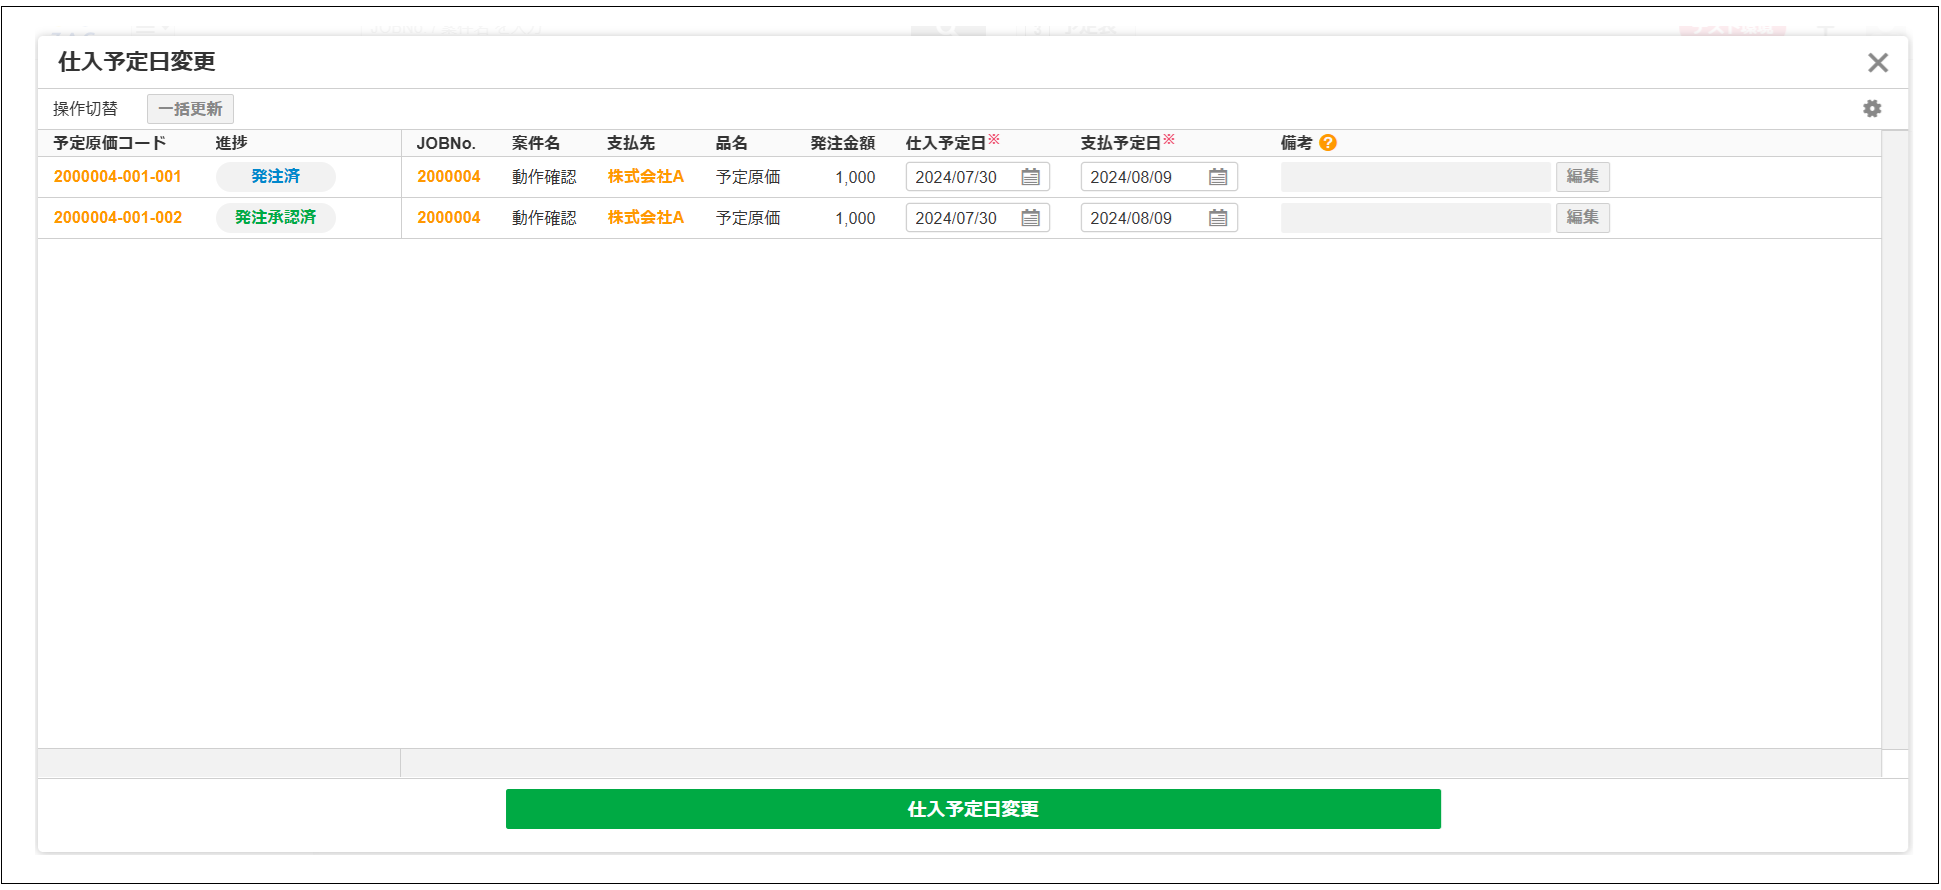Open cost code link 2000004-001-001
Screen dimensions: 1941x890
click(x=118, y=177)
